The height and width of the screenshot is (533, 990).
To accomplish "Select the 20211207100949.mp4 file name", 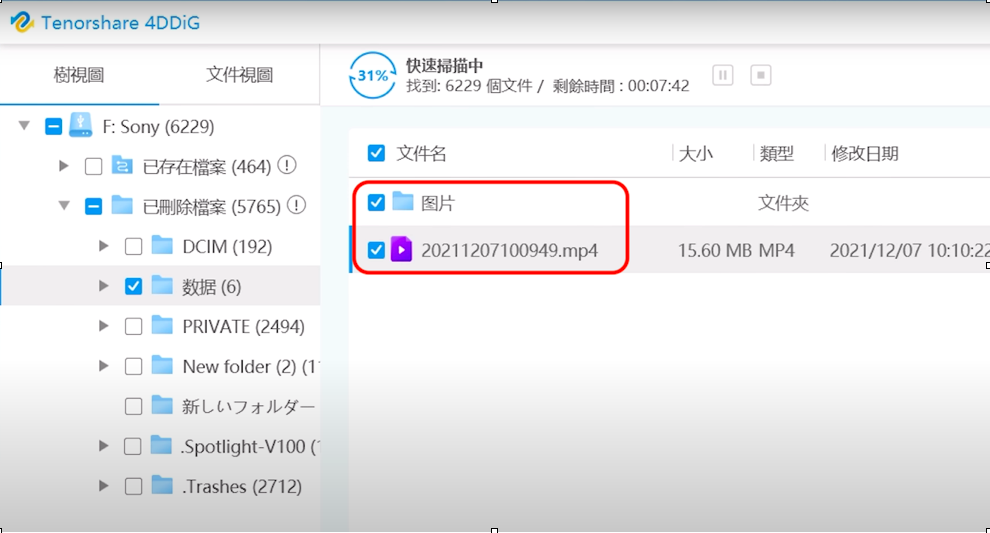I will point(510,251).
